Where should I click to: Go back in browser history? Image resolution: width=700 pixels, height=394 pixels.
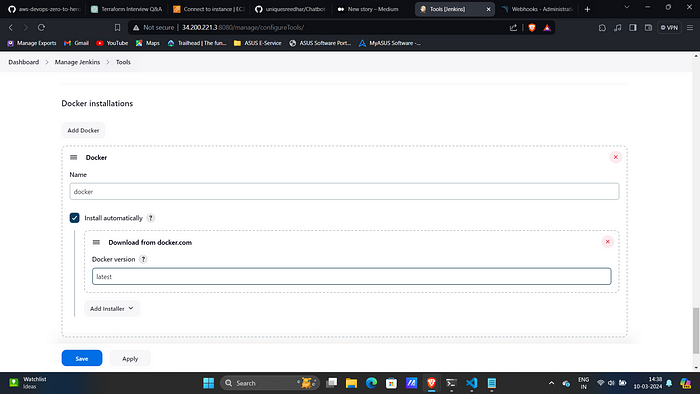click(11, 27)
